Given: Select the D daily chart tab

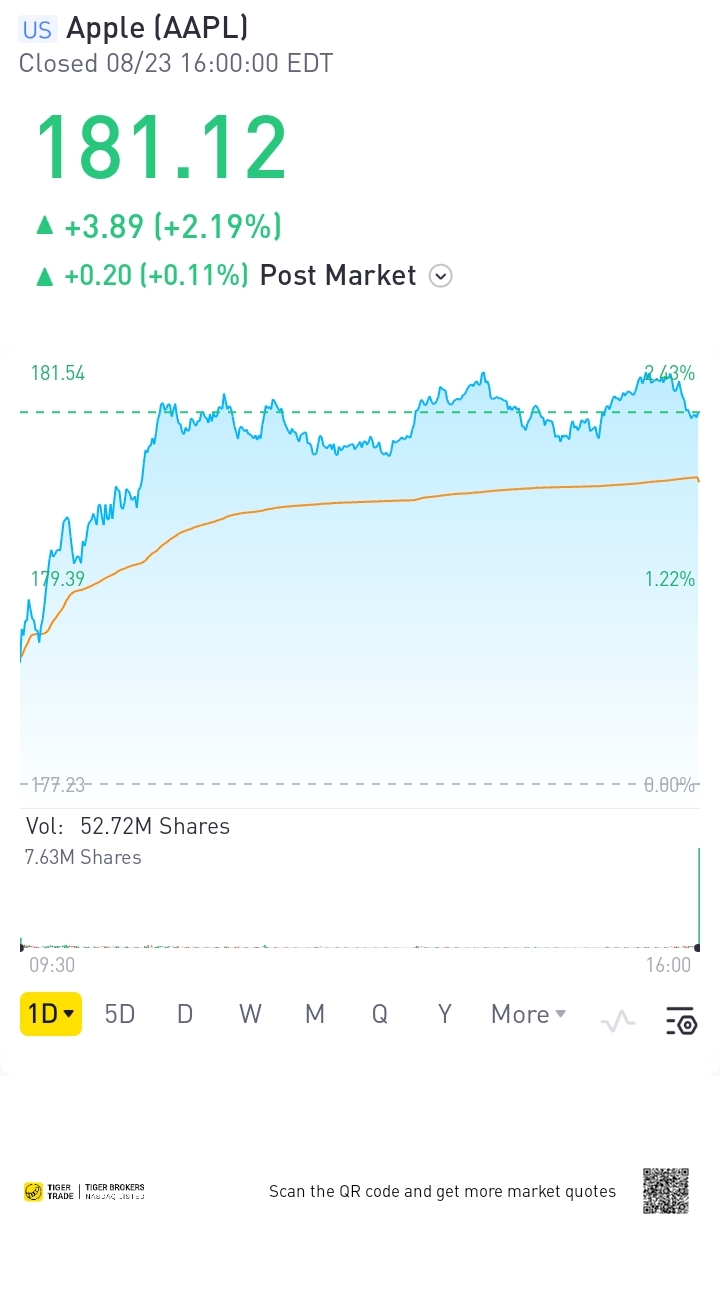Looking at the screenshot, I should point(185,1014).
